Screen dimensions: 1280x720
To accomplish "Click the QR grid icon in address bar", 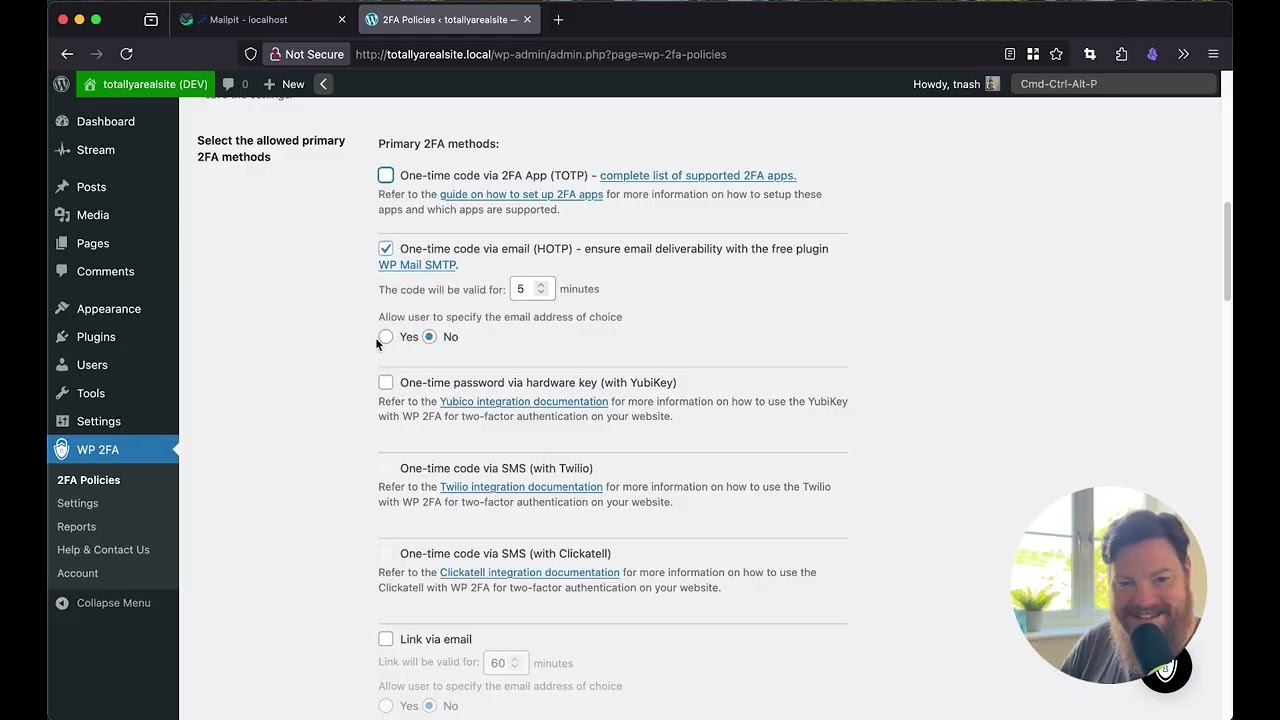I will click(x=1033, y=54).
